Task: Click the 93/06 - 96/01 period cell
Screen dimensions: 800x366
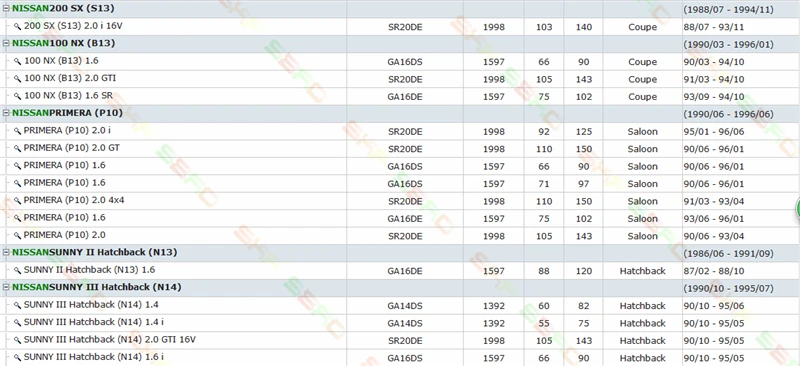Action: [714, 219]
